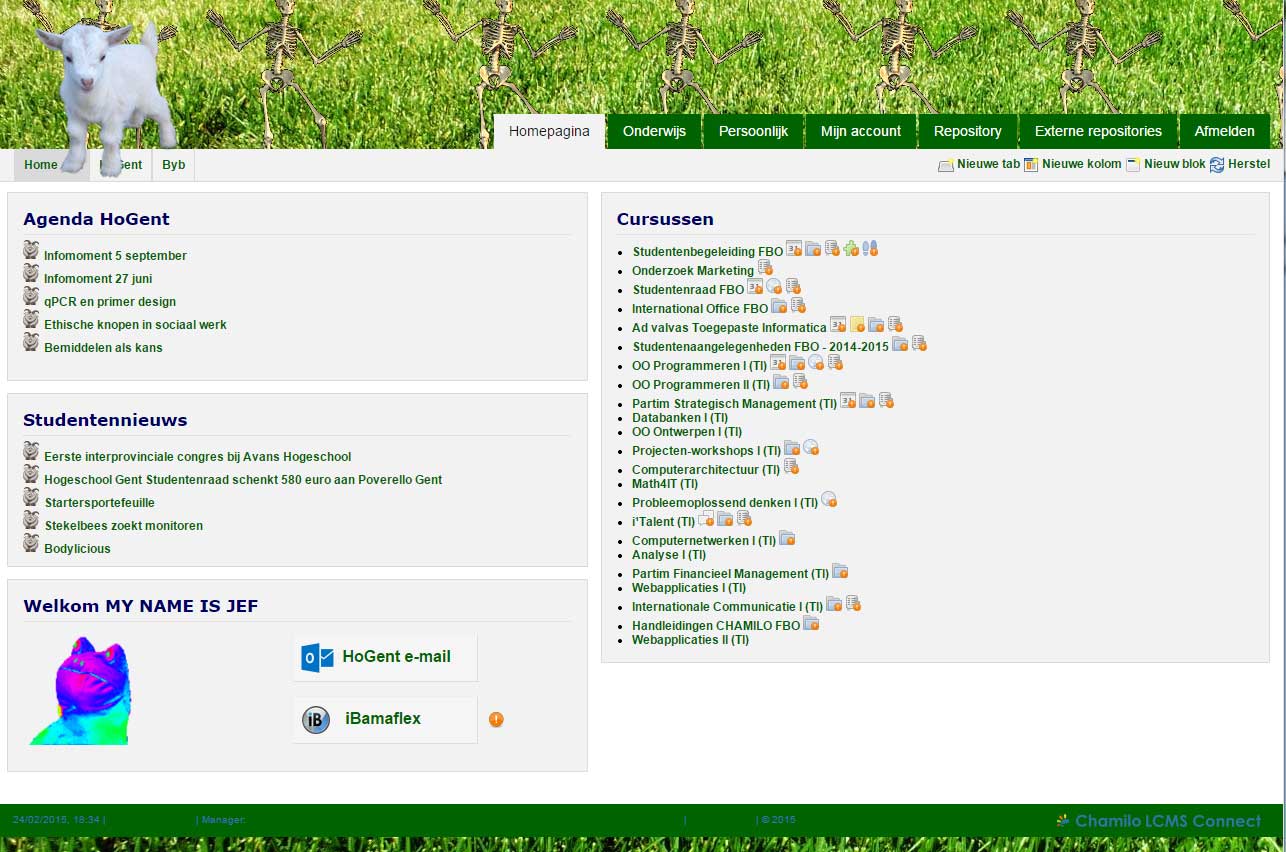Click the rainbow cat profile picture

tap(80, 691)
